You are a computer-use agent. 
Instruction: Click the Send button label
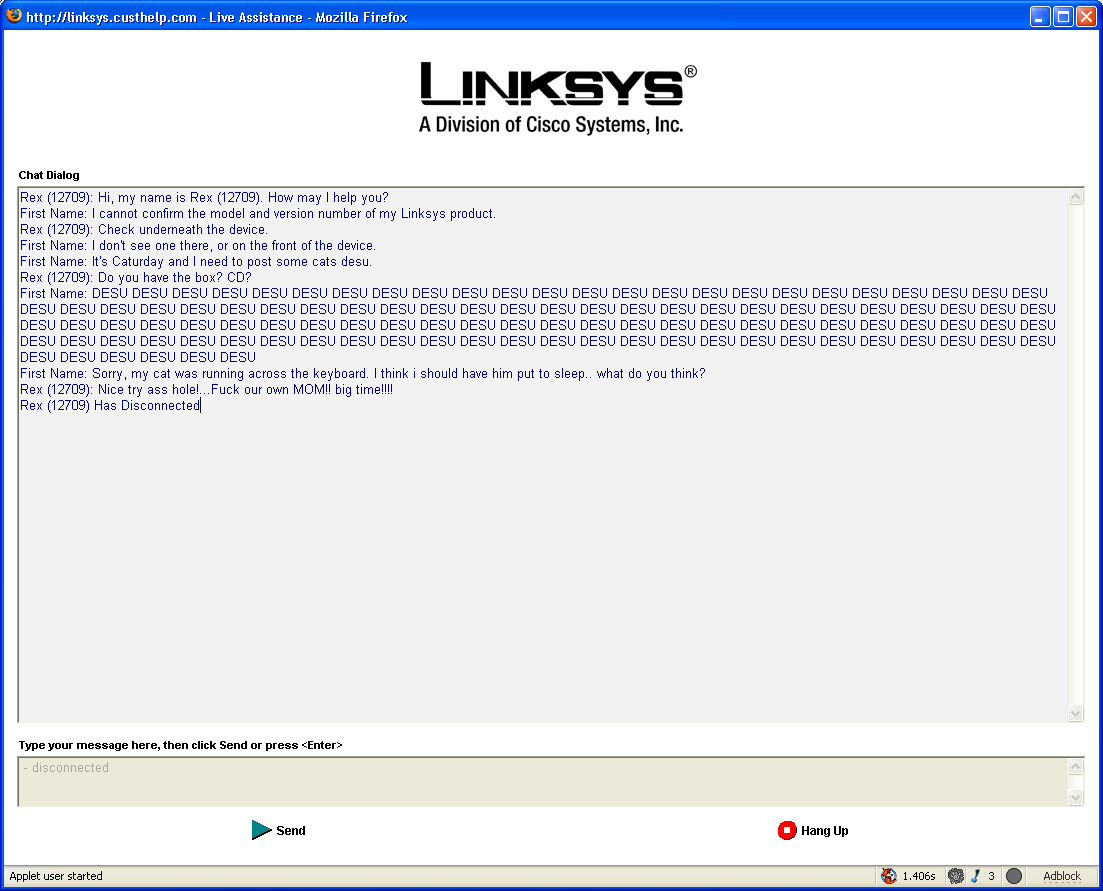point(291,831)
